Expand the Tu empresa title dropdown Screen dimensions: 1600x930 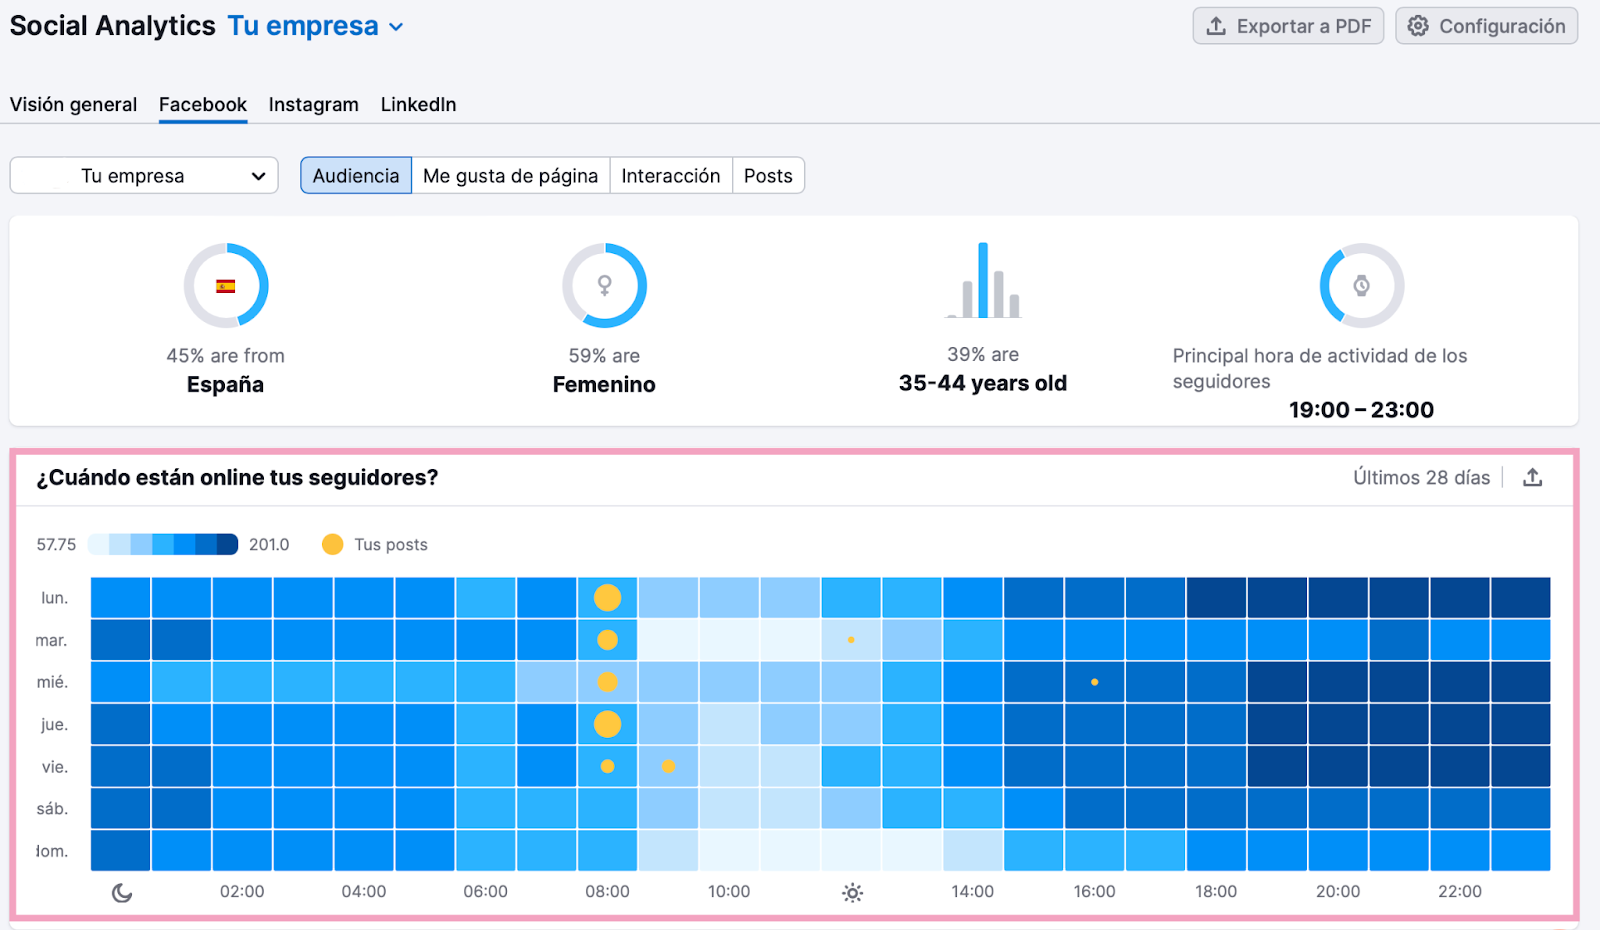pyautogui.click(x=316, y=26)
